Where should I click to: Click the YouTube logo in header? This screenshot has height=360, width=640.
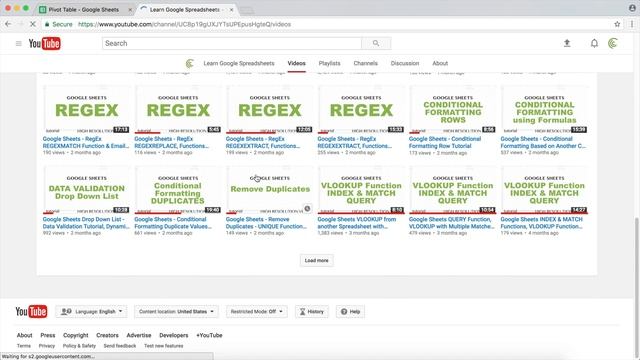pyautogui.click(x=44, y=43)
